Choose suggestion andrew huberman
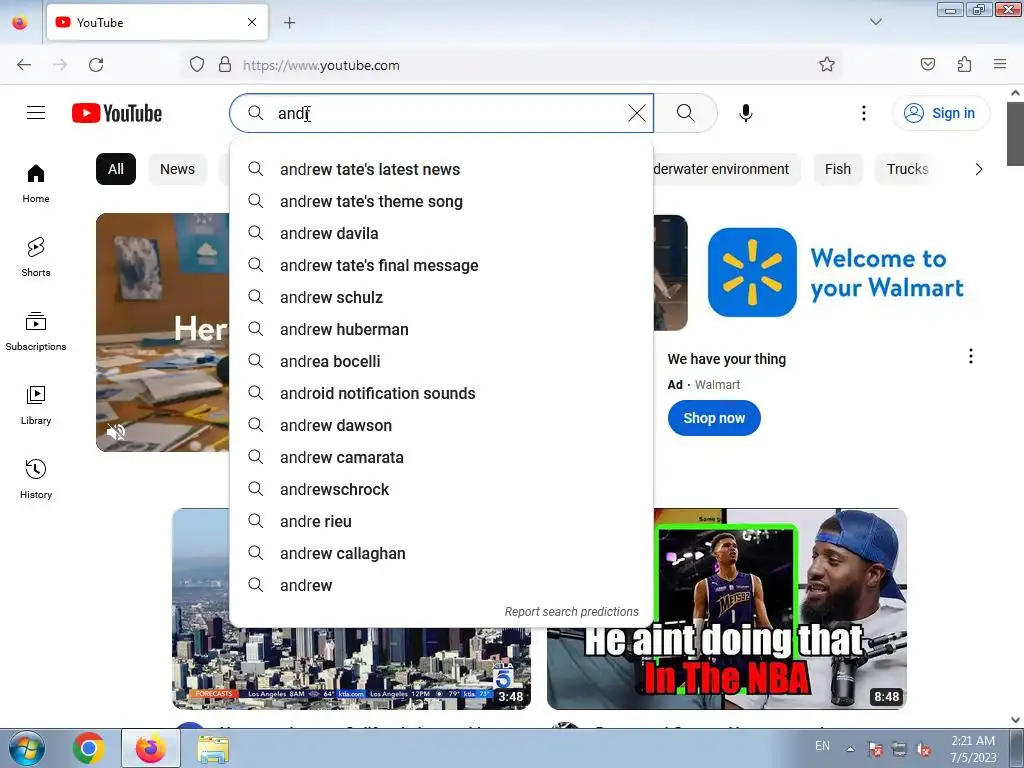The image size is (1024, 768). click(441, 329)
